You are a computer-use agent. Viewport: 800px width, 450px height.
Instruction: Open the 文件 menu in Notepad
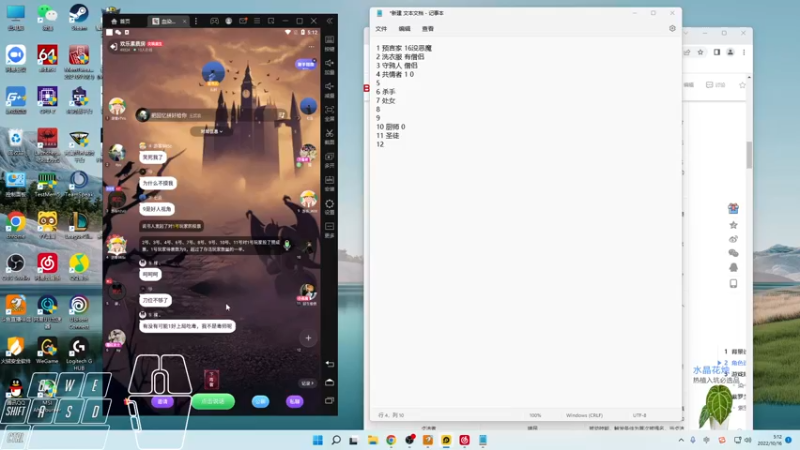381,29
